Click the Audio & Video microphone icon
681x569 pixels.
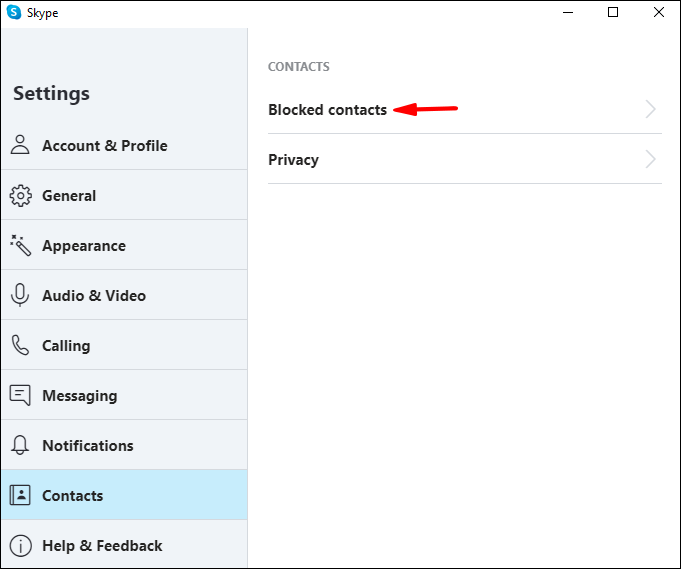pos(20,295)
